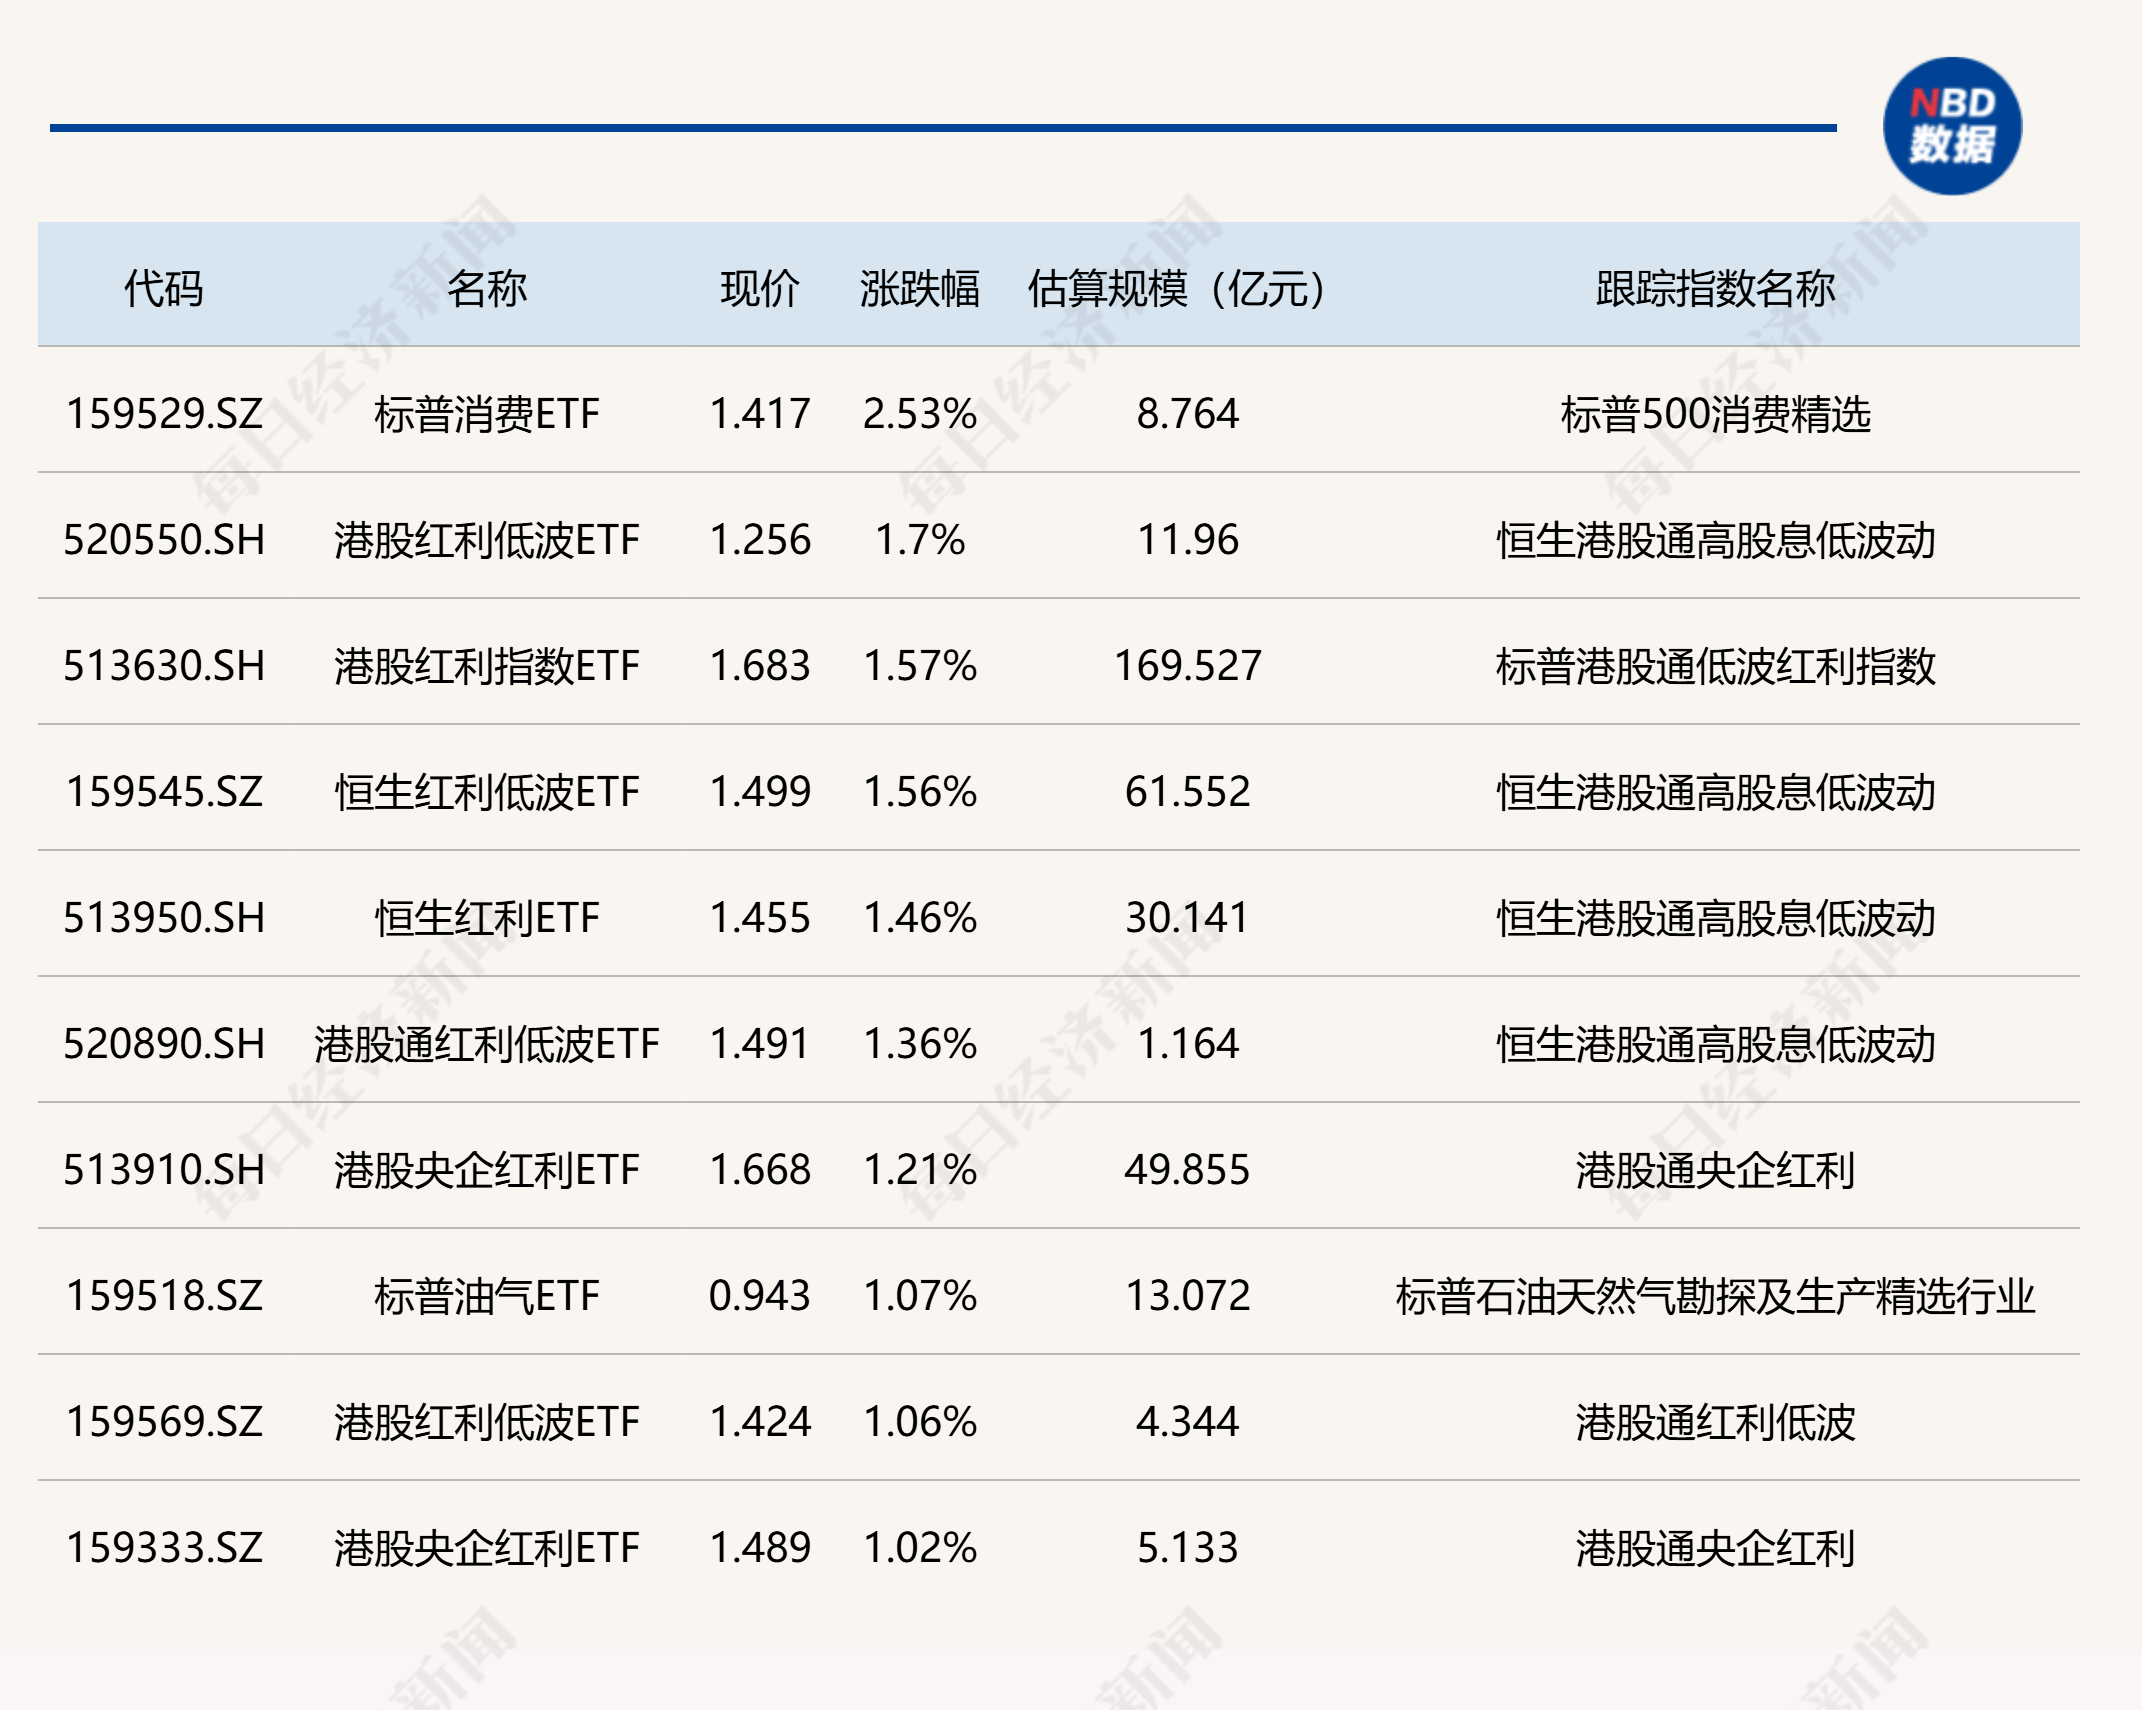Viewport: 2142px width, 1710px height.
Task: Click 标普石油天然气勘探及生产精选行业 index name
Action: 1714,1296
